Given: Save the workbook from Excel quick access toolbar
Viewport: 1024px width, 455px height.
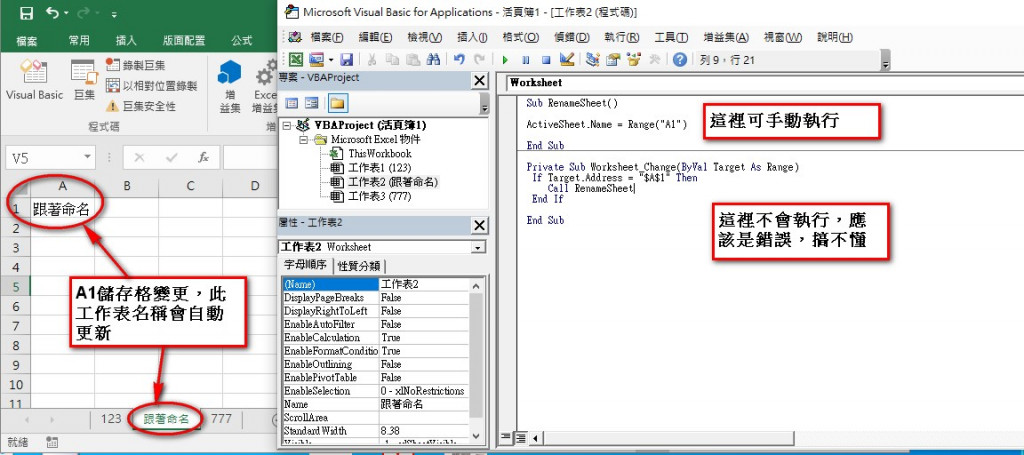Looking at the screenshot, I should [26, 12].
